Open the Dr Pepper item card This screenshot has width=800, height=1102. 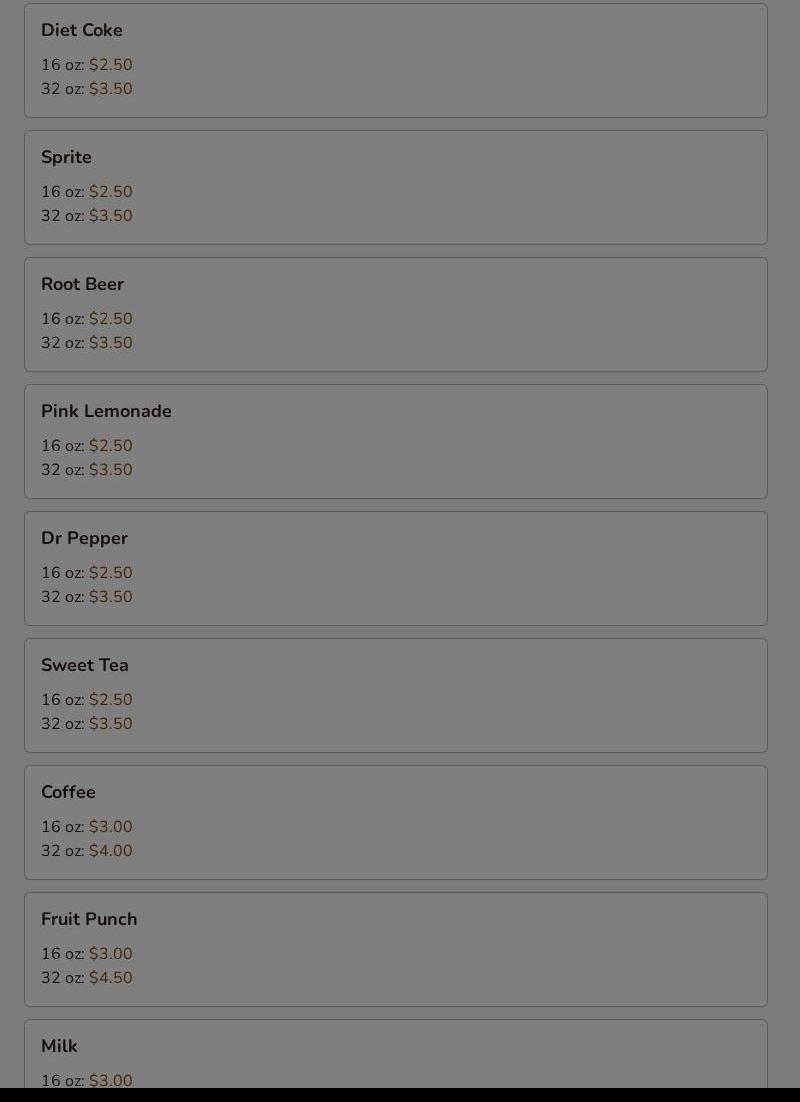(396, 569)
